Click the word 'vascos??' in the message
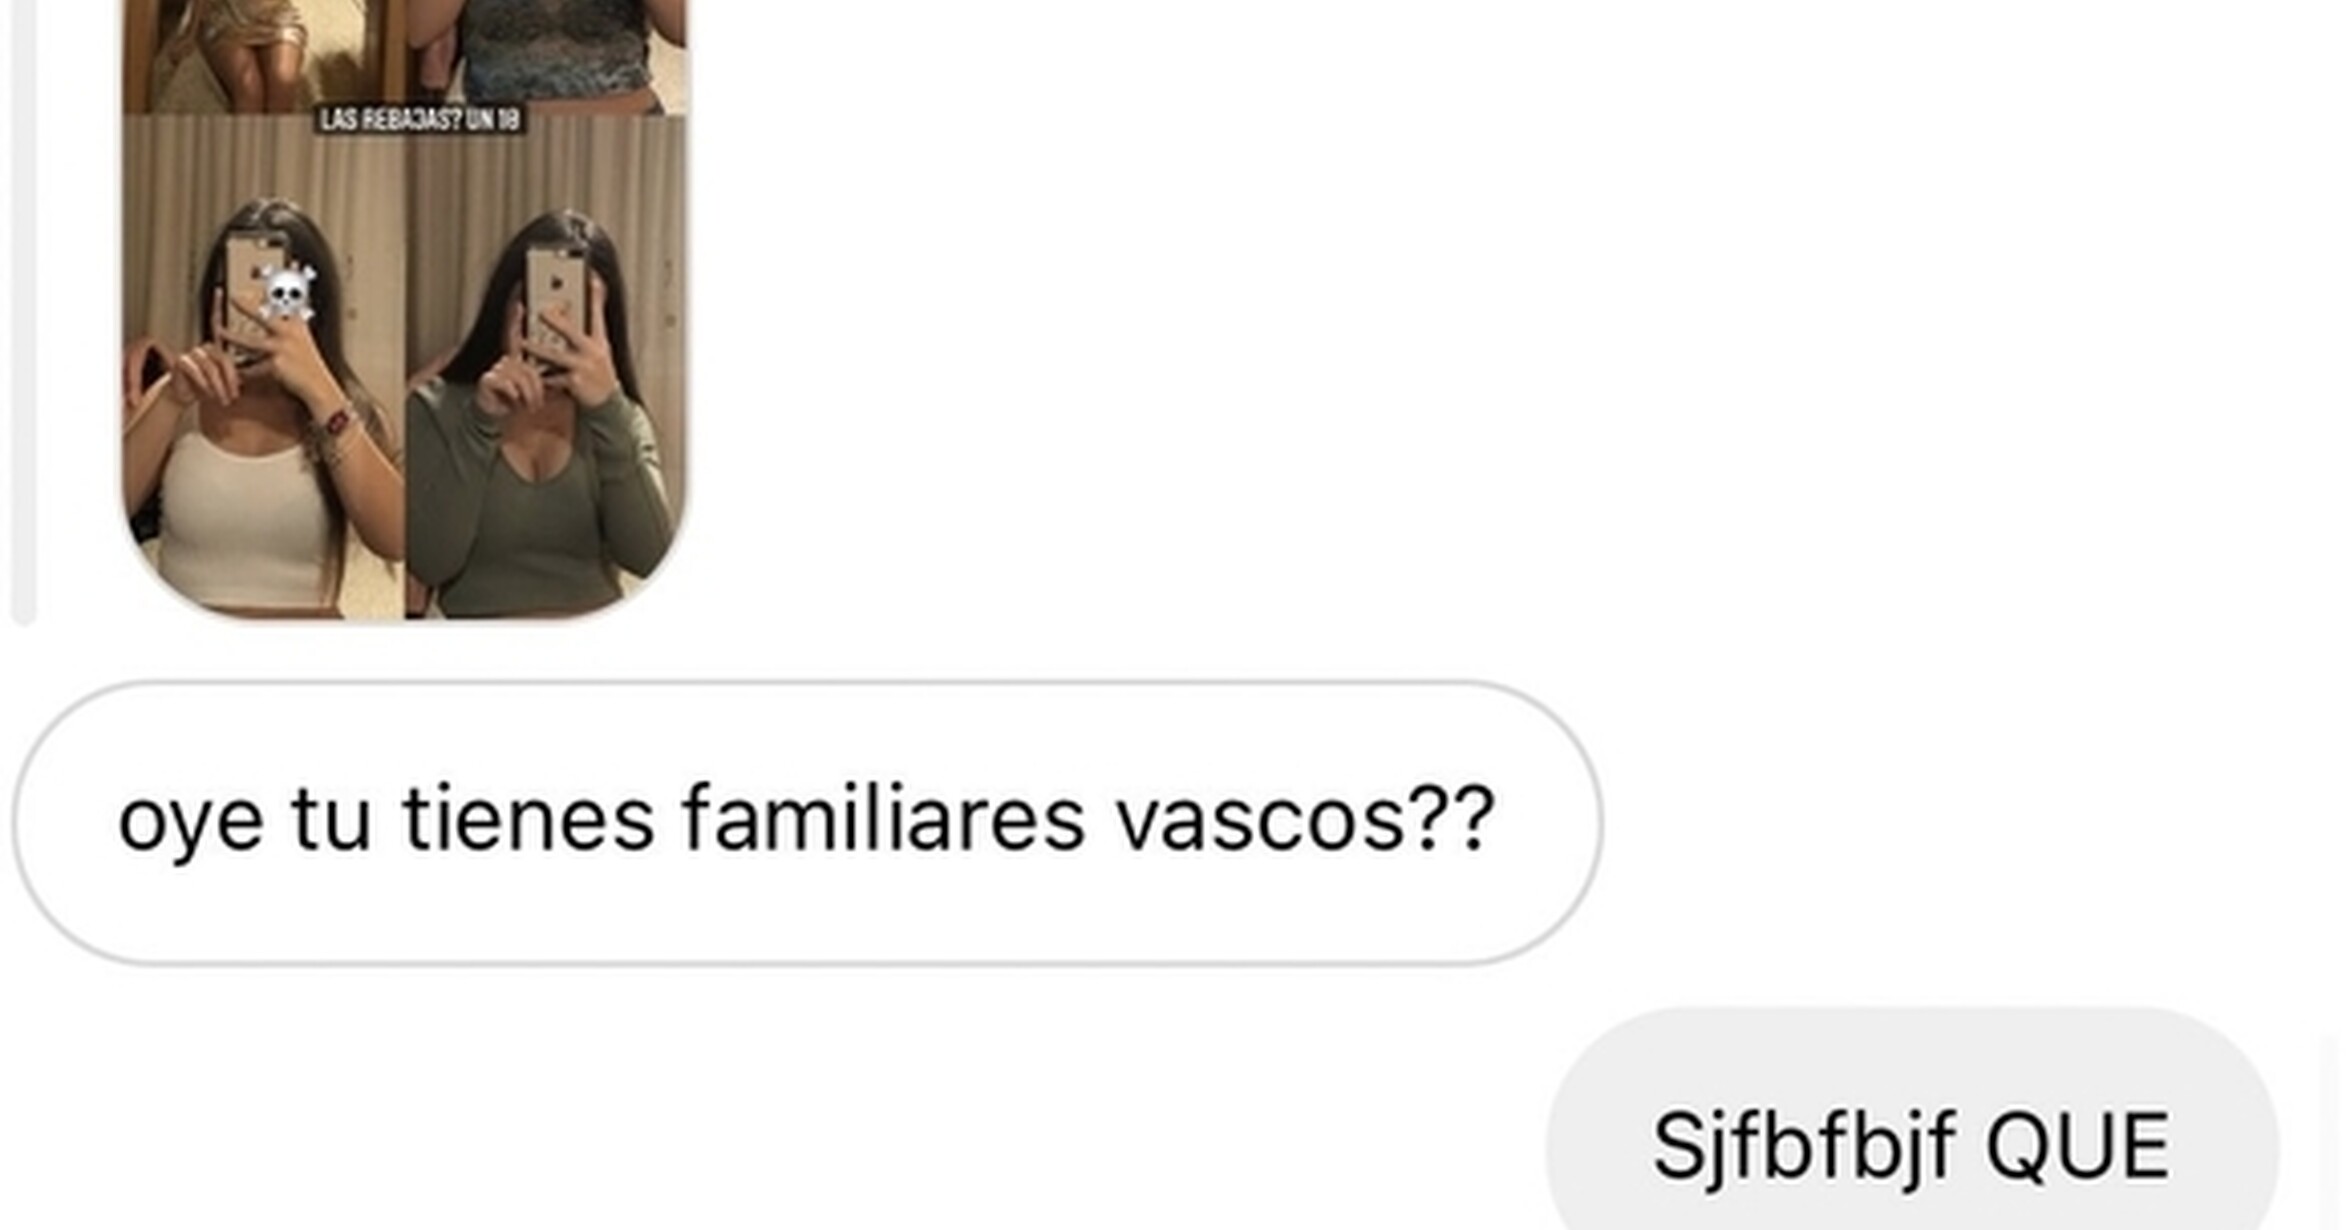 click(1305, 820)
